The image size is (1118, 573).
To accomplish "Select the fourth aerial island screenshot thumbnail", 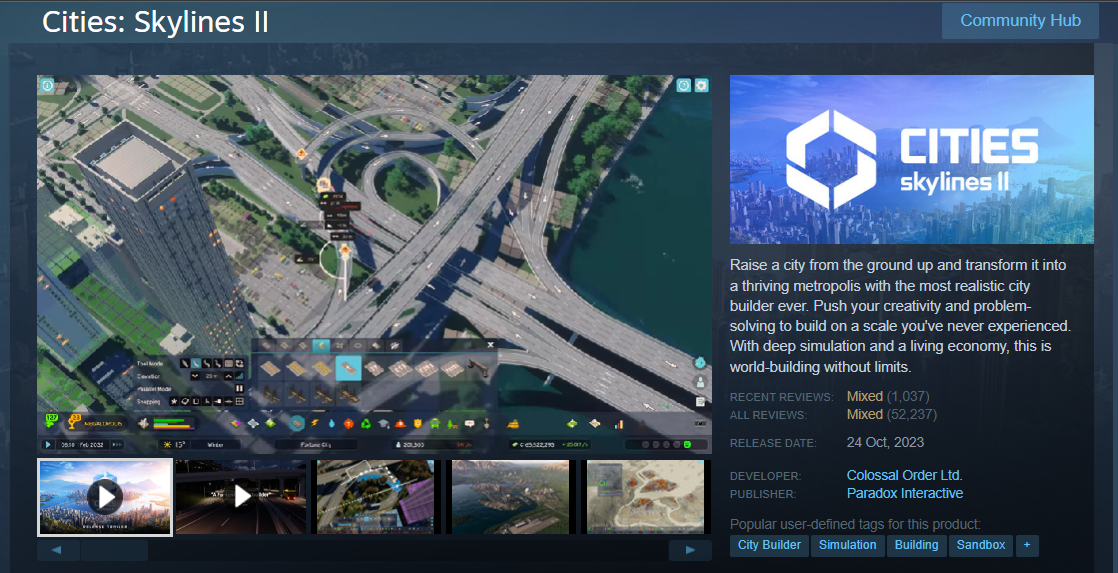I will pos(511,497).
